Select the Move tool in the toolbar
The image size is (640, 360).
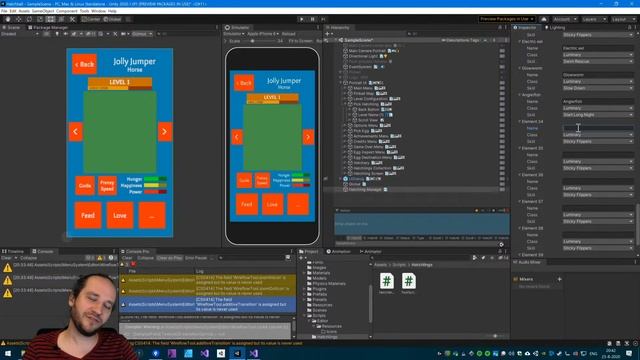[18, 19]
